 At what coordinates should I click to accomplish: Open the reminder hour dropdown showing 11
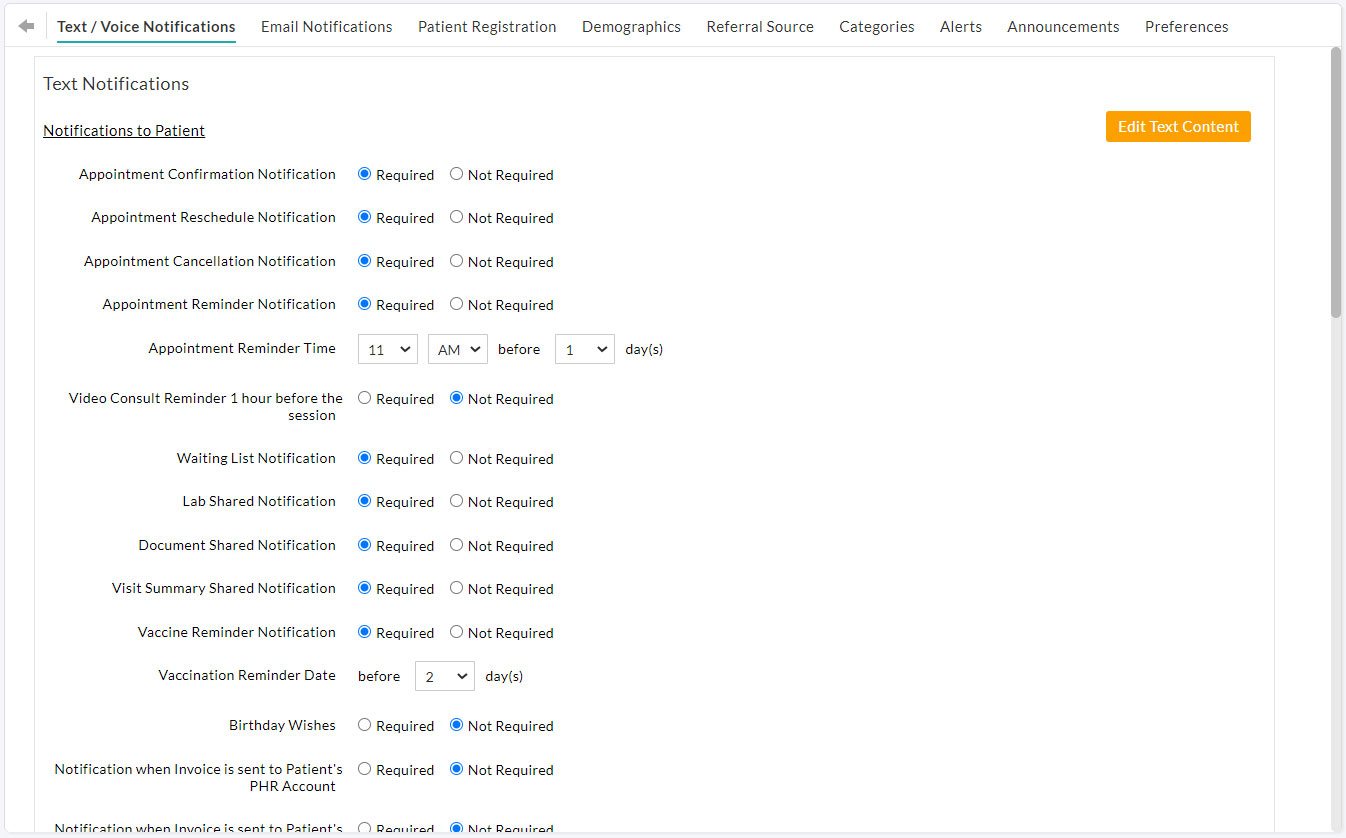click(x=388, y=349)
